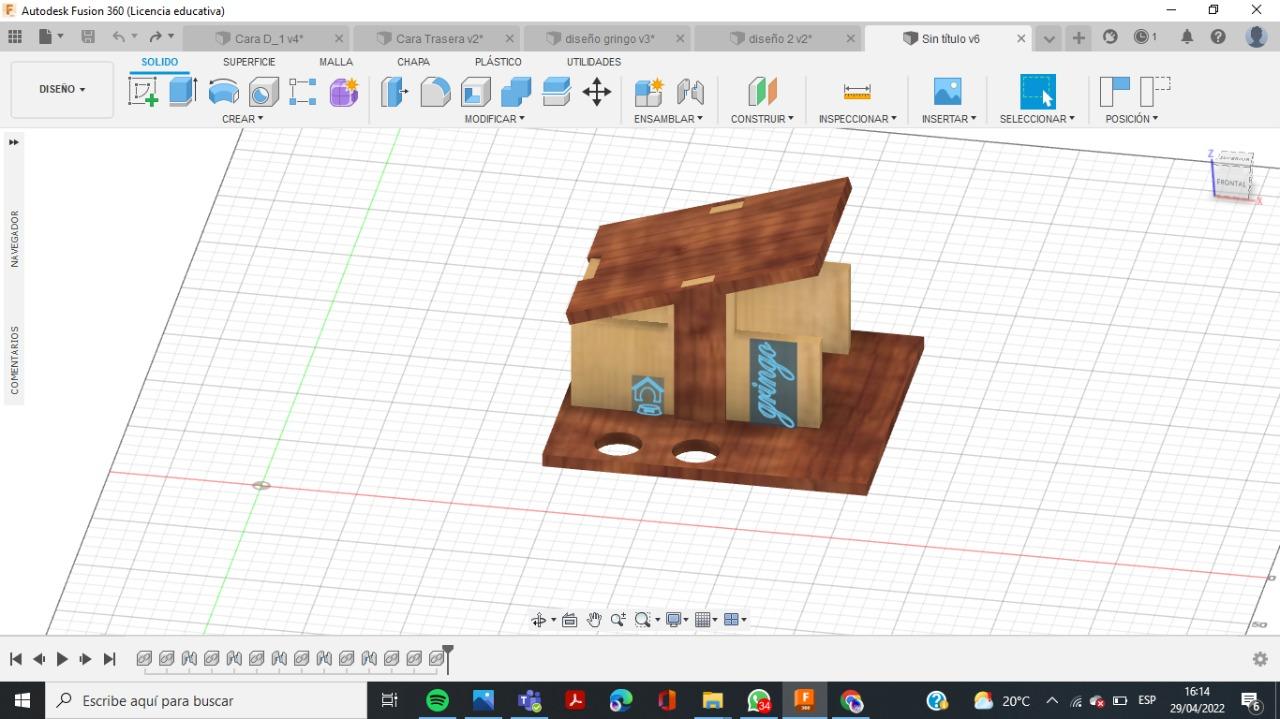Viewport: 1280px width, 719px height.
Task: Expand the SELECCIONAR menu
Action: [x=1037, y=119]
